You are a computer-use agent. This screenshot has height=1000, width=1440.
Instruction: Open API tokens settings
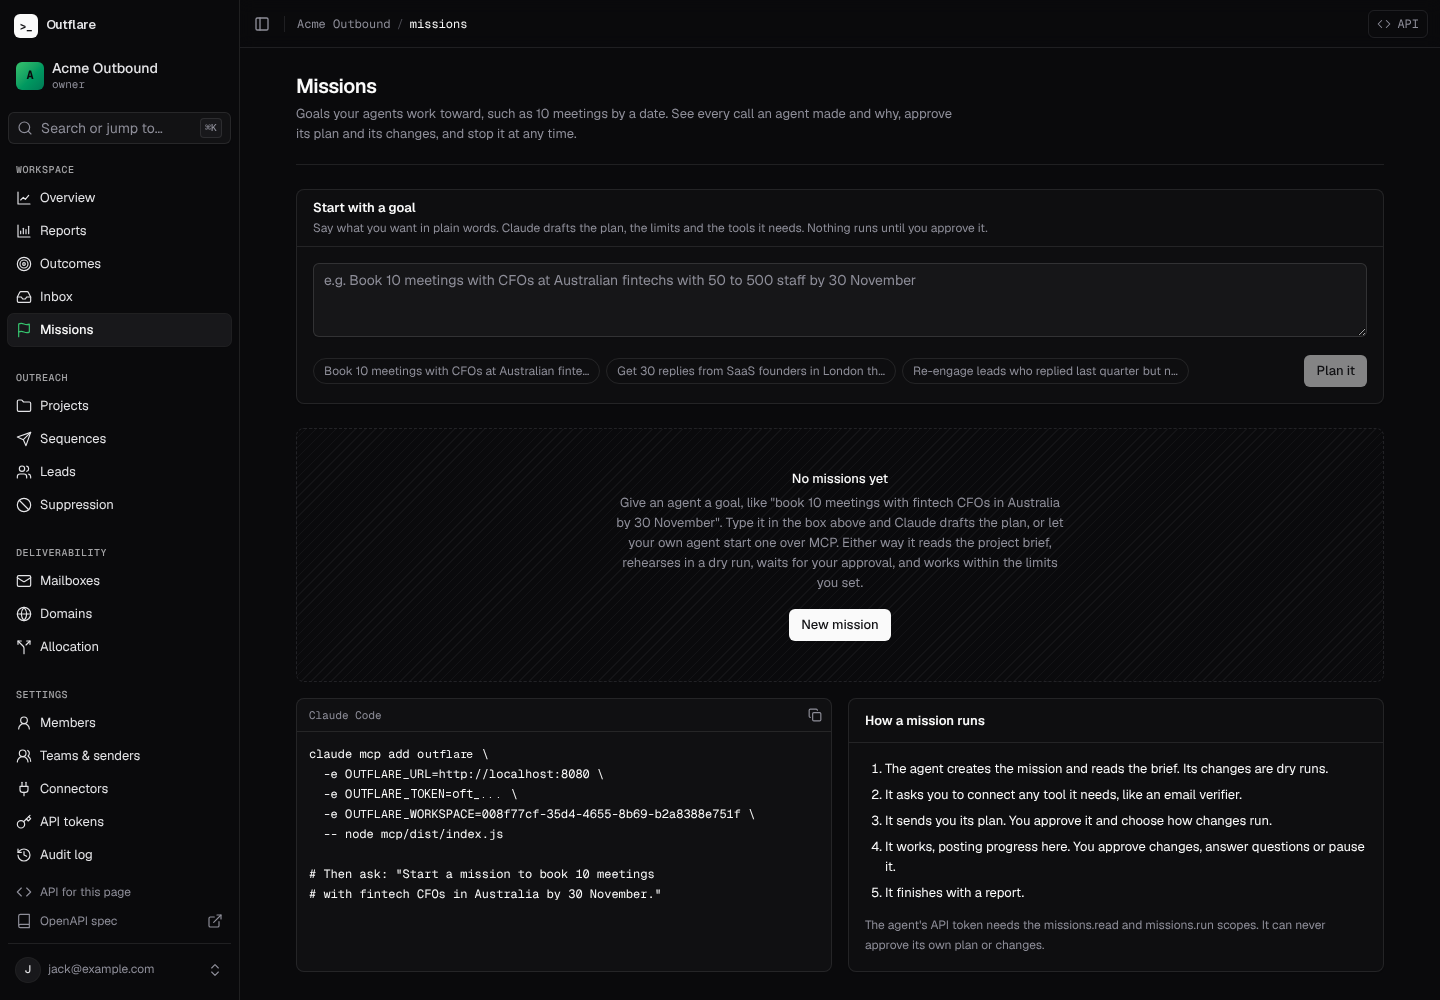pos(119,822)
